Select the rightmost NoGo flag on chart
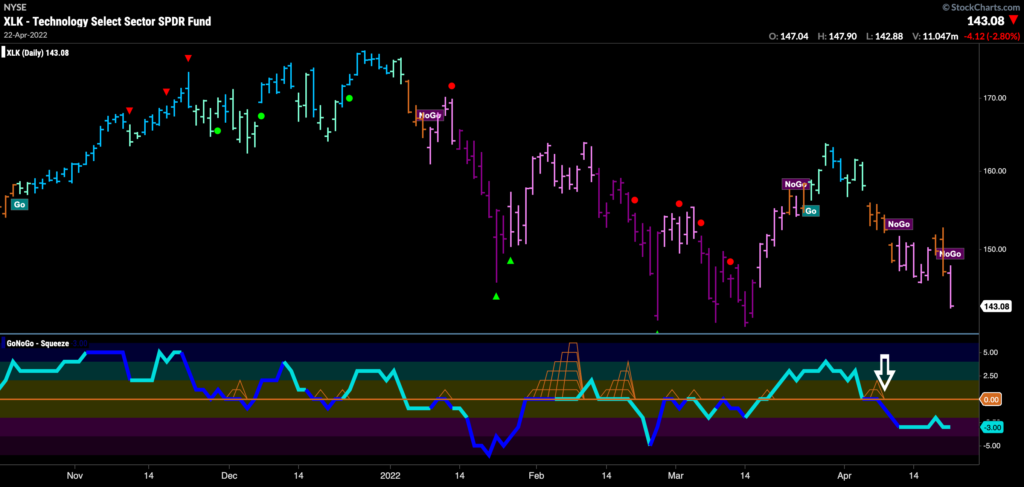Screen dimensions: 1024x487 pos(950,254)
